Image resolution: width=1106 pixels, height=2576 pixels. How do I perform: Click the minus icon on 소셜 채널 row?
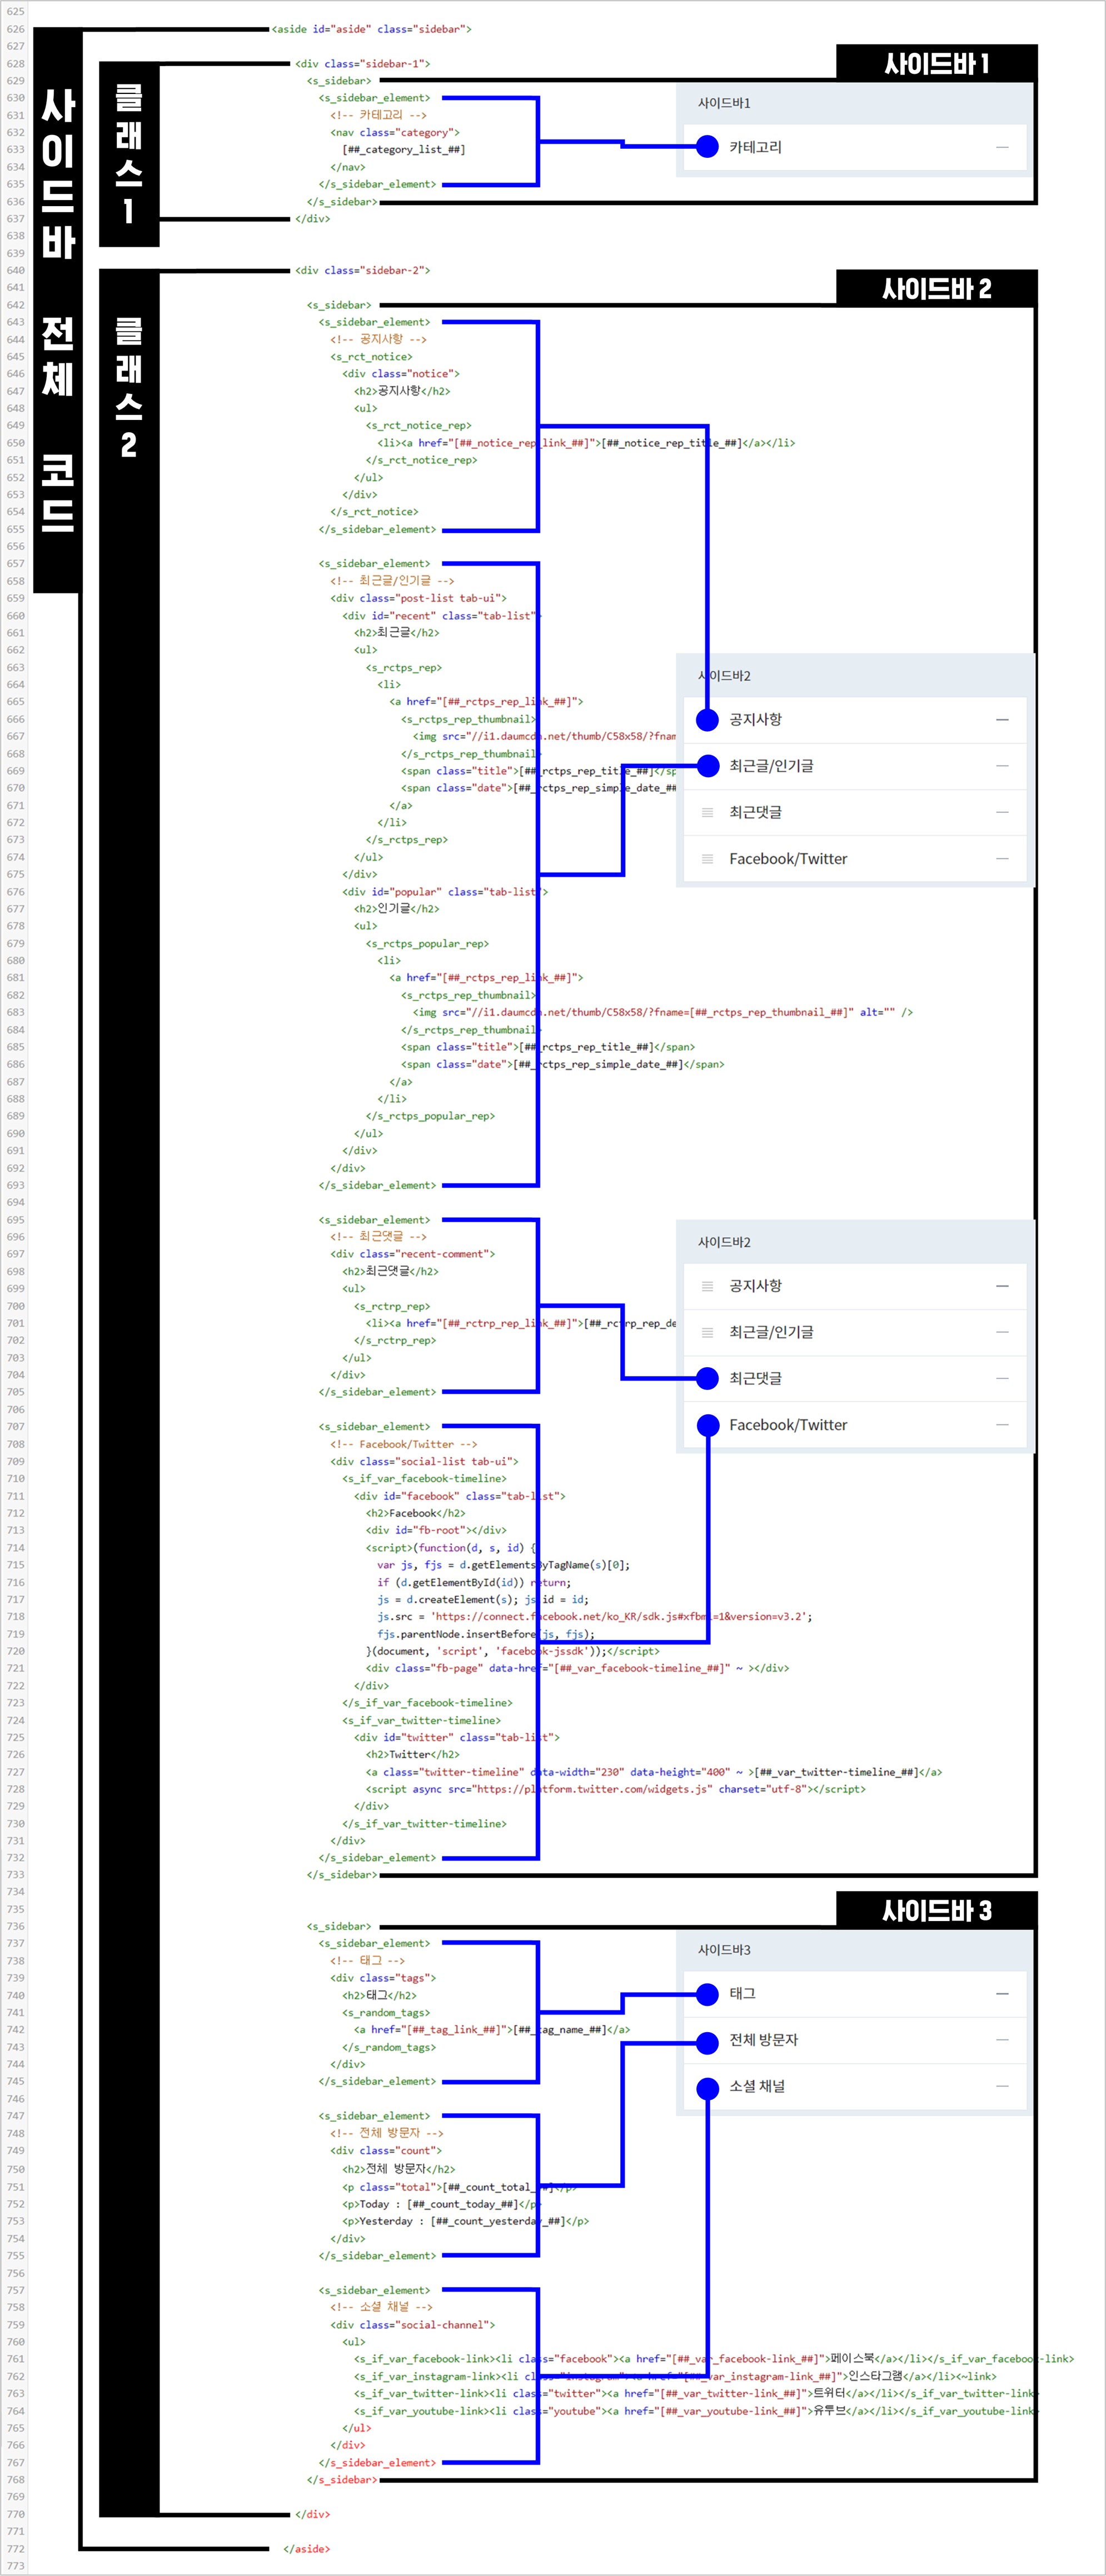1002,2086
